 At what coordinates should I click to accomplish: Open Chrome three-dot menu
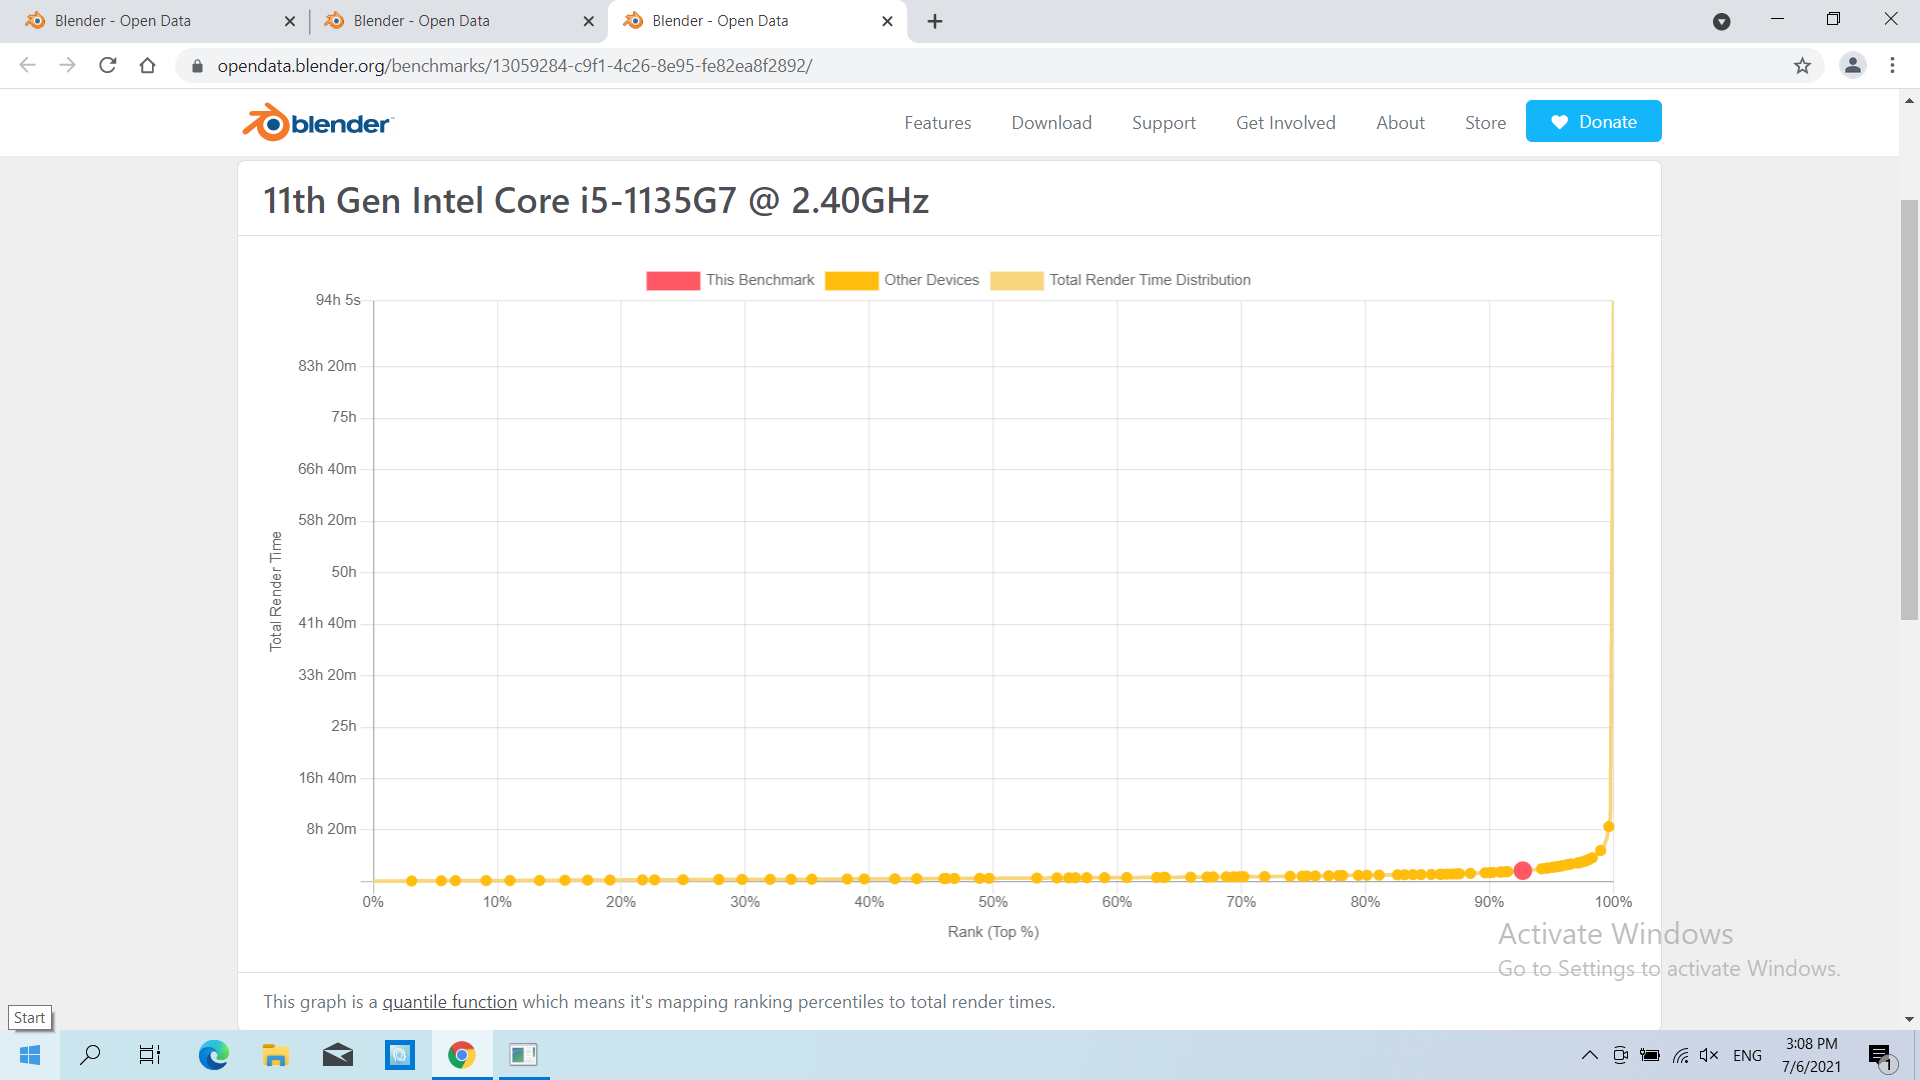[1892, 66]
